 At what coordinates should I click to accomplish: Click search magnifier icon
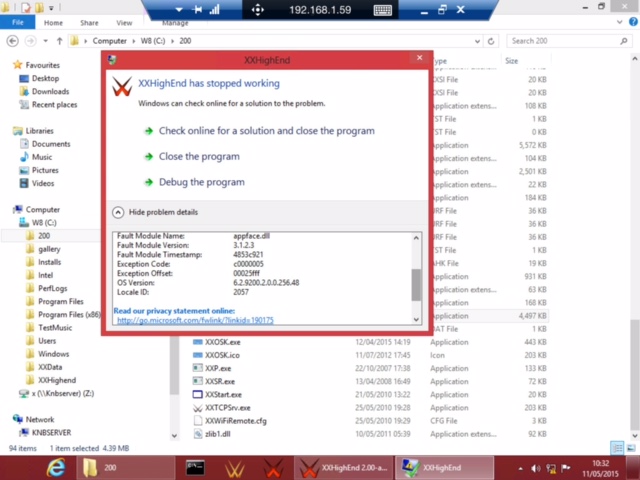(624, 41)
